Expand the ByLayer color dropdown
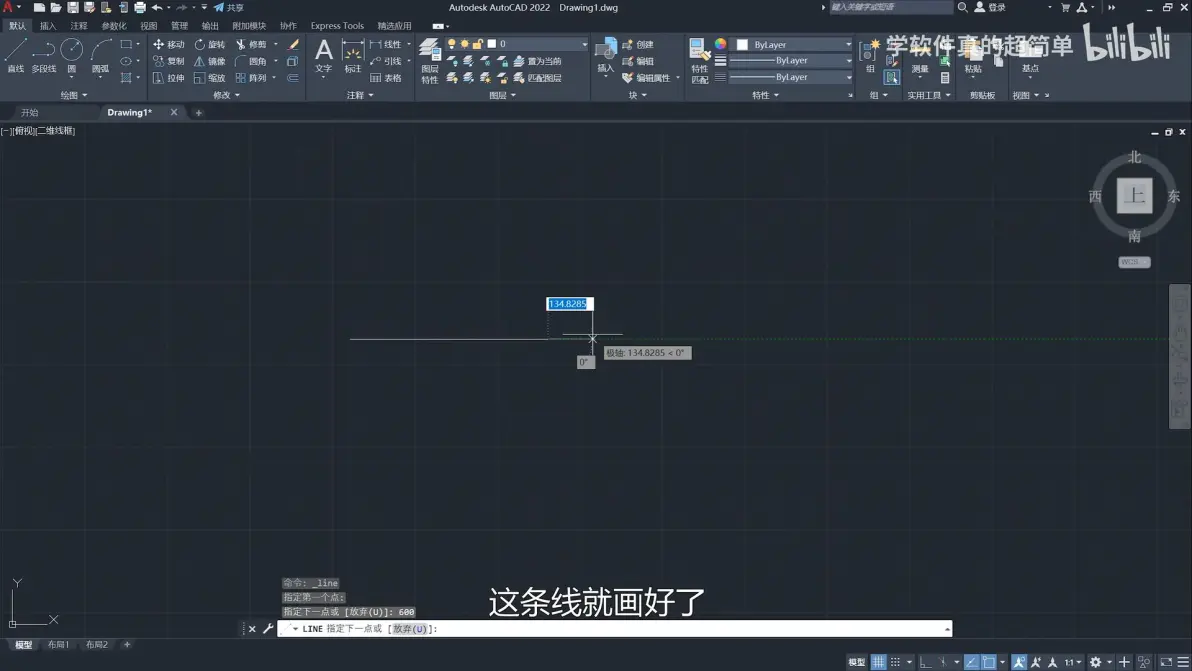 (795, 45)
